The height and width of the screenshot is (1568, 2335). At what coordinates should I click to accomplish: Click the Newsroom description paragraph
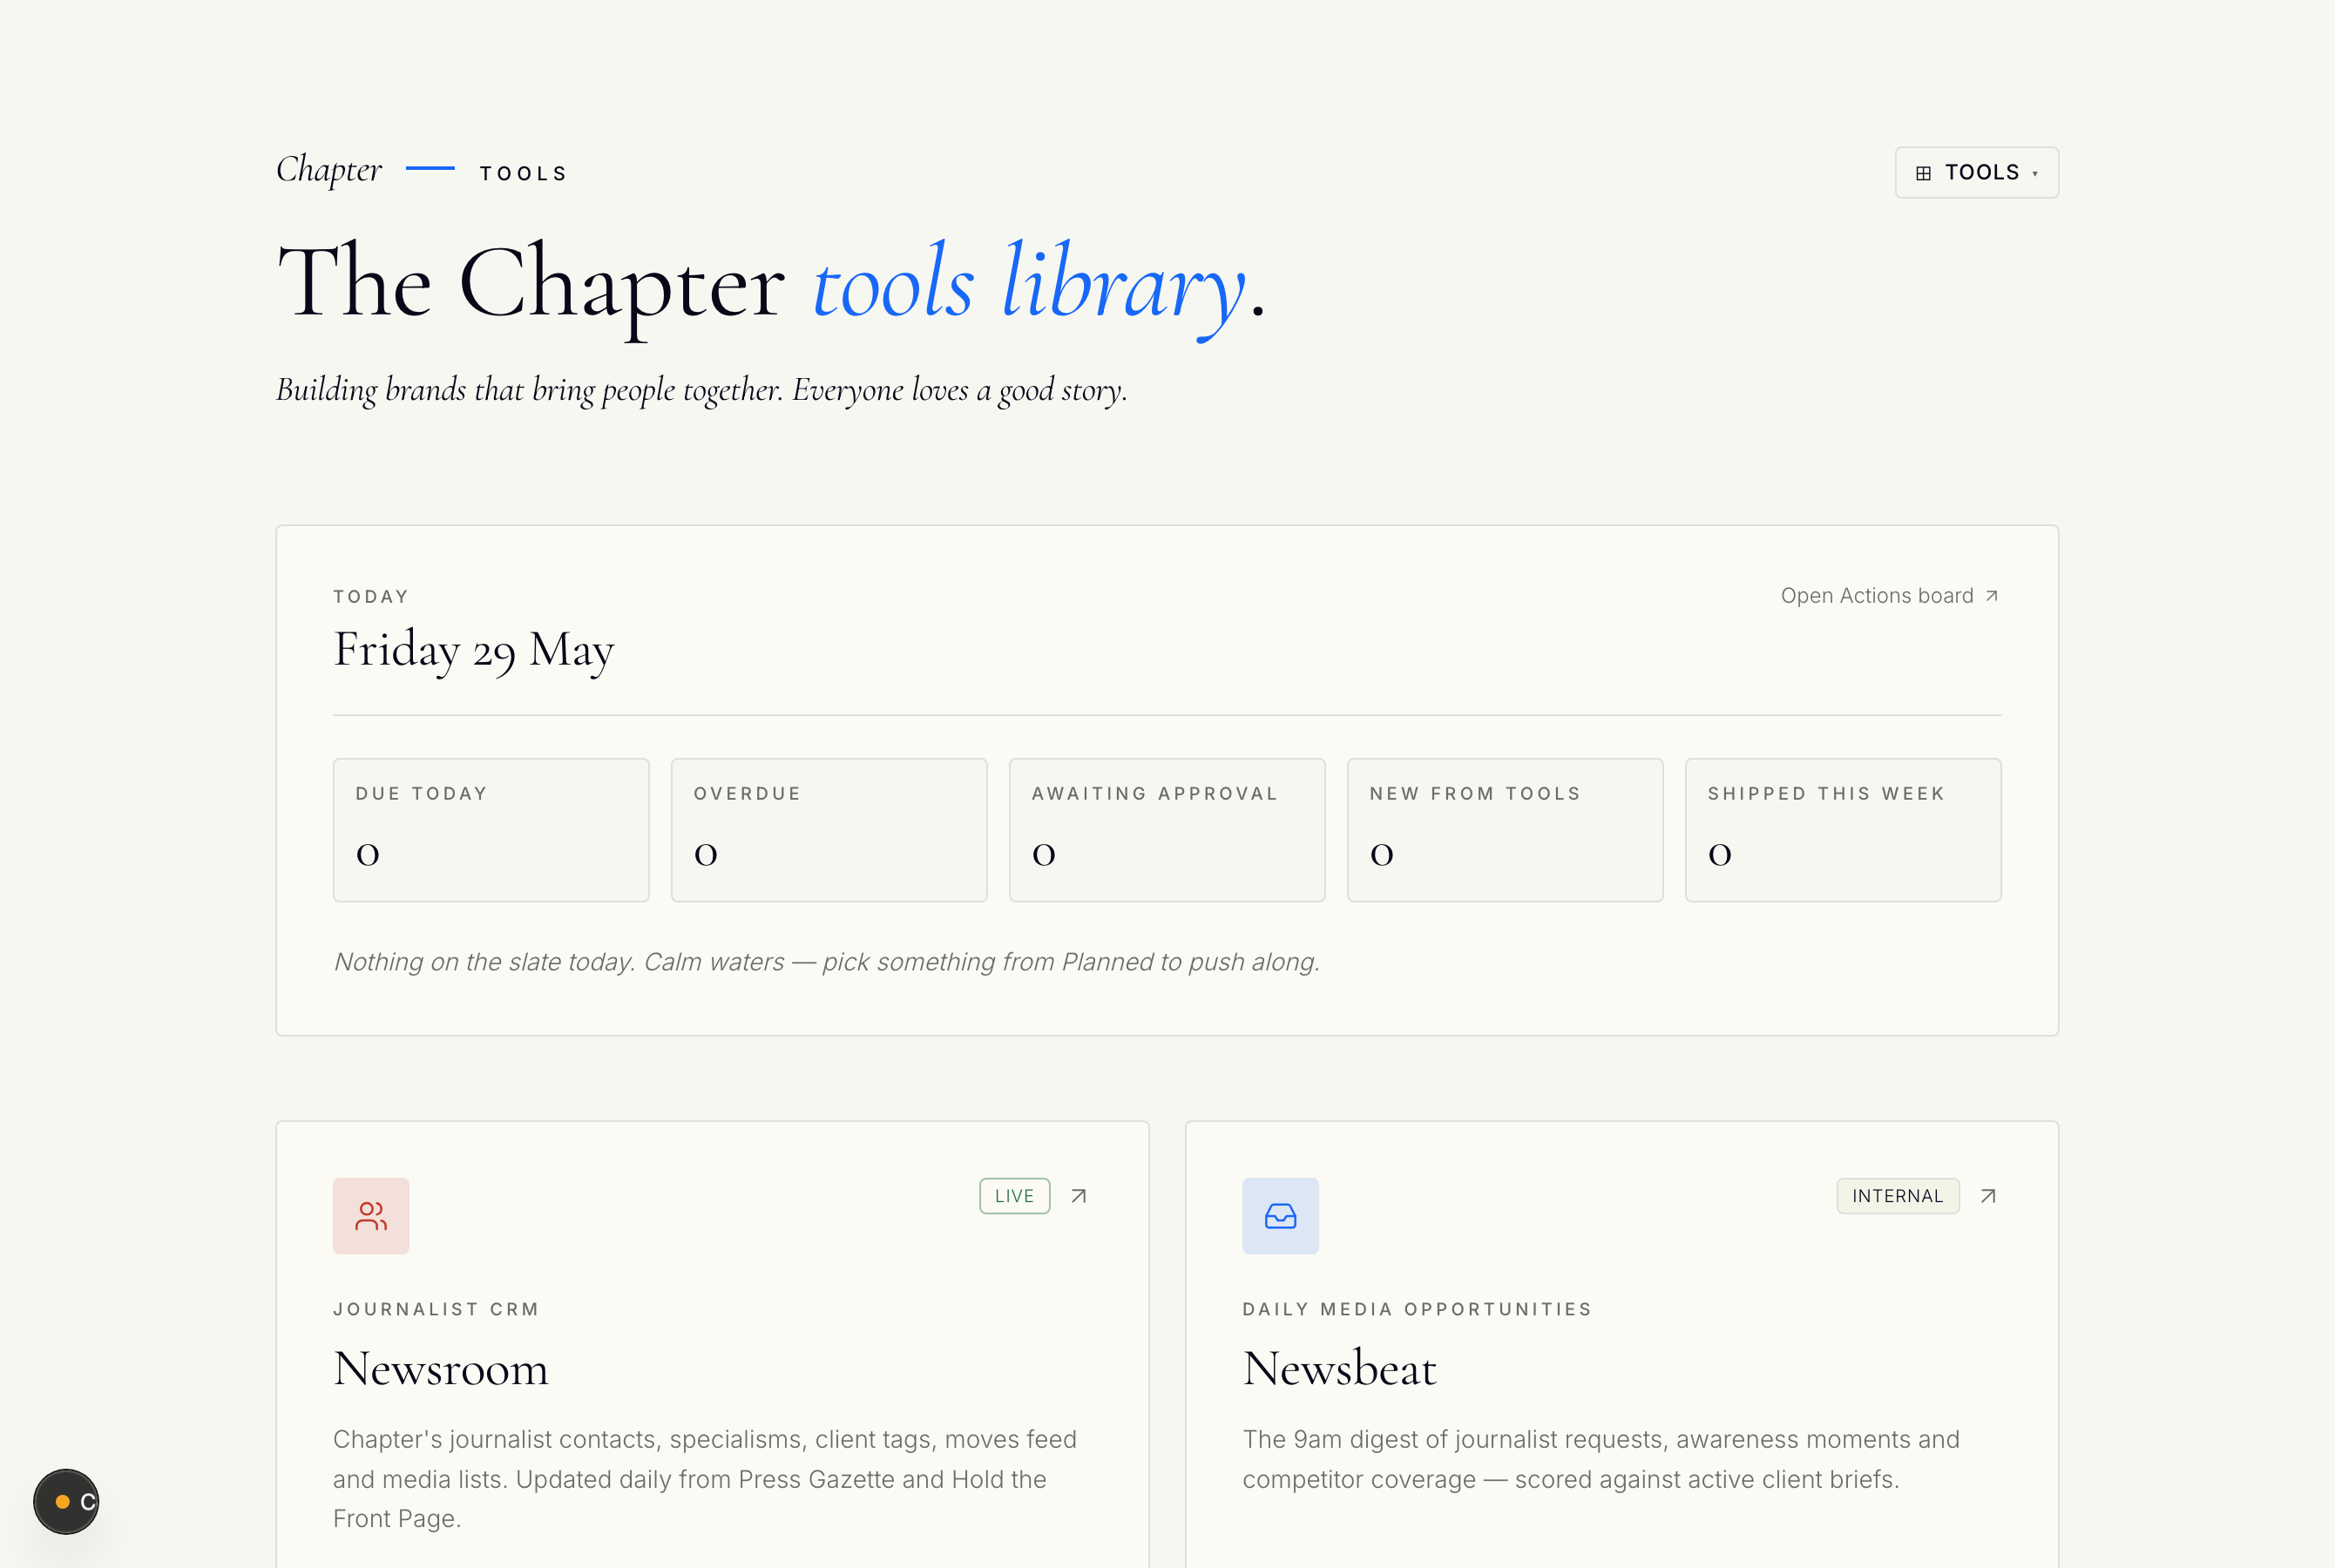[705, 1478]
